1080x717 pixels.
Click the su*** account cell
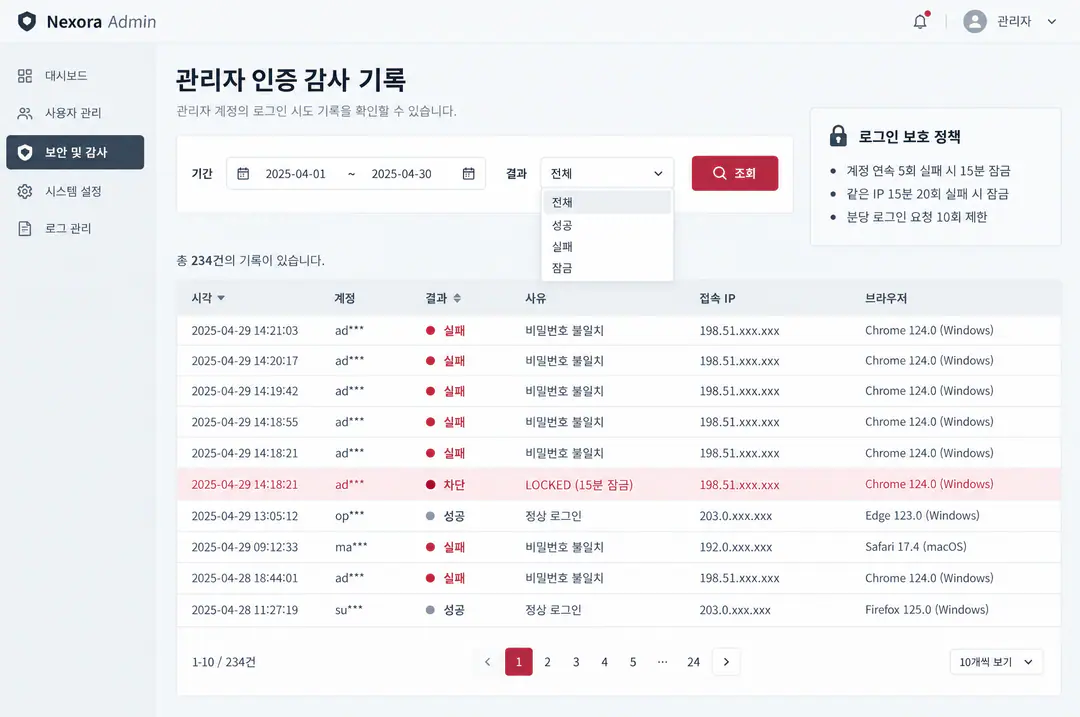tap(349, 610)
